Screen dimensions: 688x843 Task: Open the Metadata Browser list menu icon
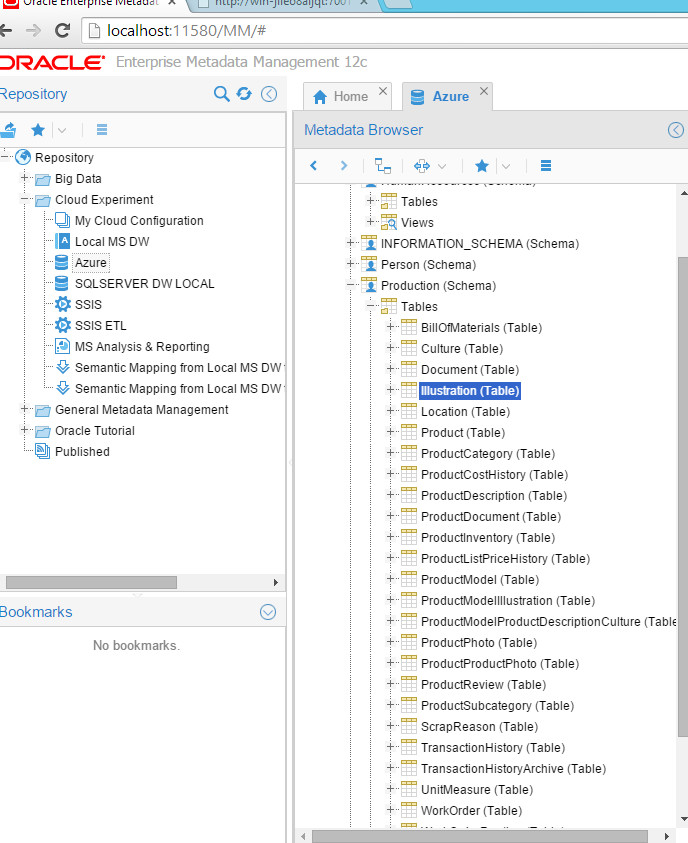pyautogui.click(x=546, y=166)
